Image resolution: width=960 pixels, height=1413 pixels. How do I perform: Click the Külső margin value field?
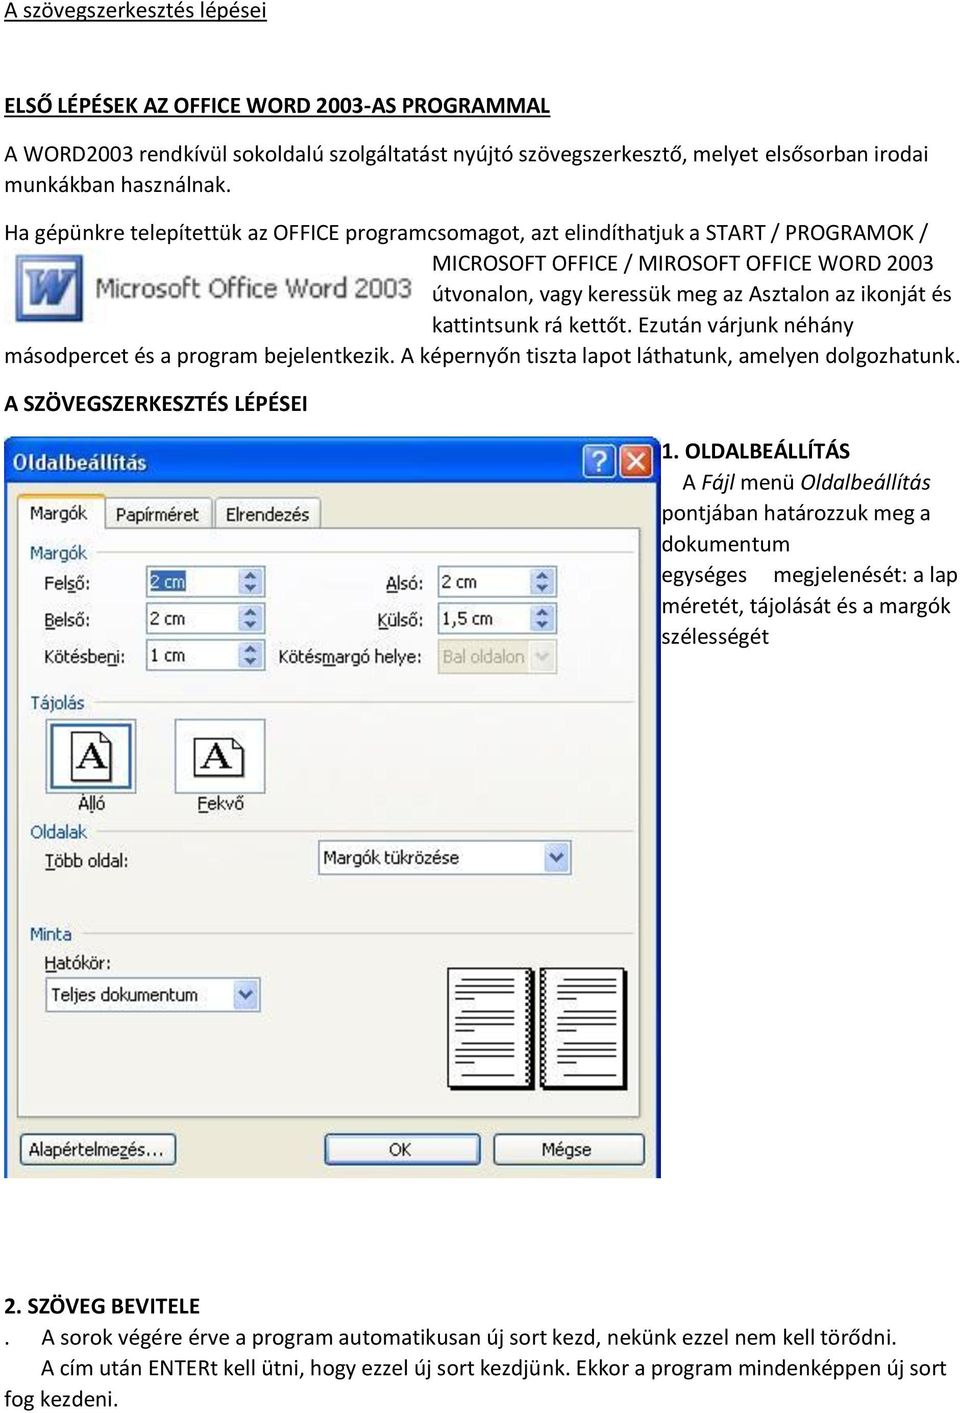(x=484, y=619)
